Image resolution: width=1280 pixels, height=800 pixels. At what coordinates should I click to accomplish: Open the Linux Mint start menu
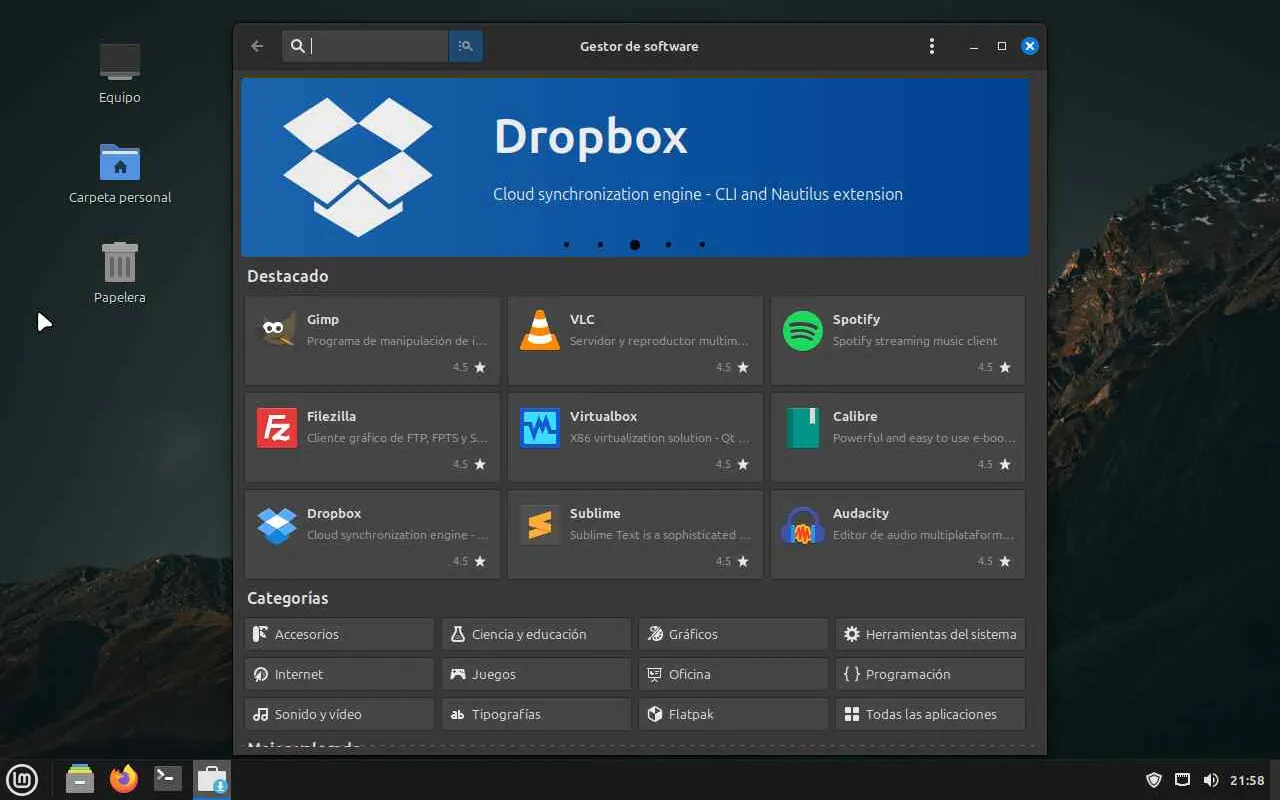click(22, 779)
